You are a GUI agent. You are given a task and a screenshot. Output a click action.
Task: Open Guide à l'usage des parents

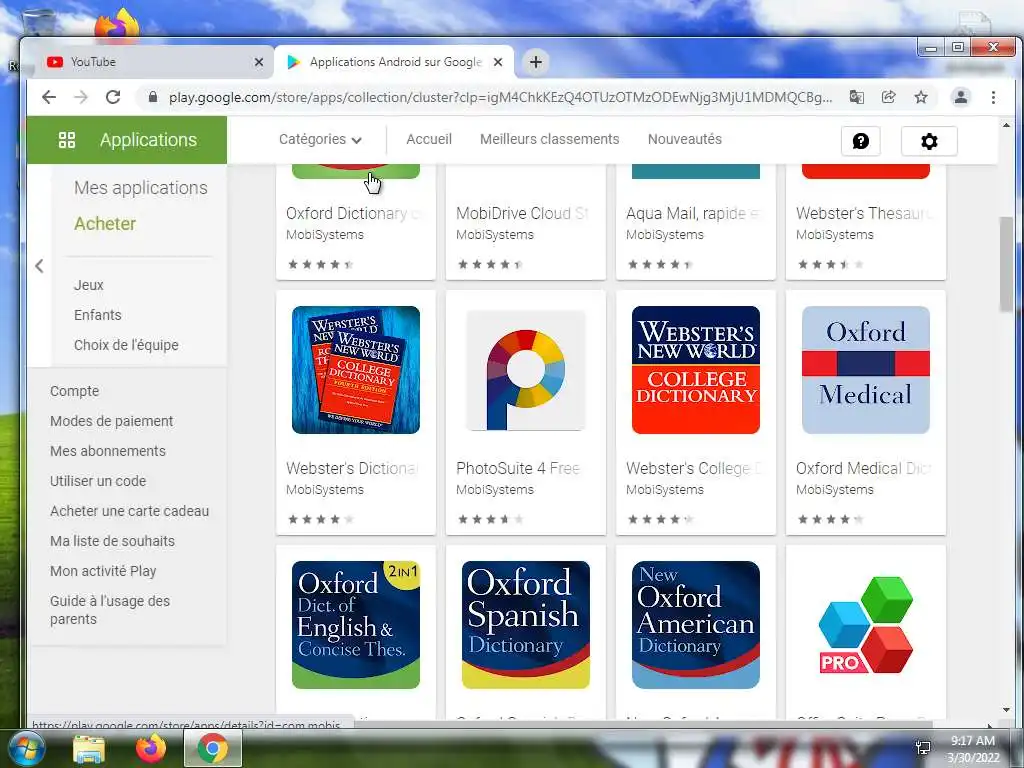tap(110, 610)
